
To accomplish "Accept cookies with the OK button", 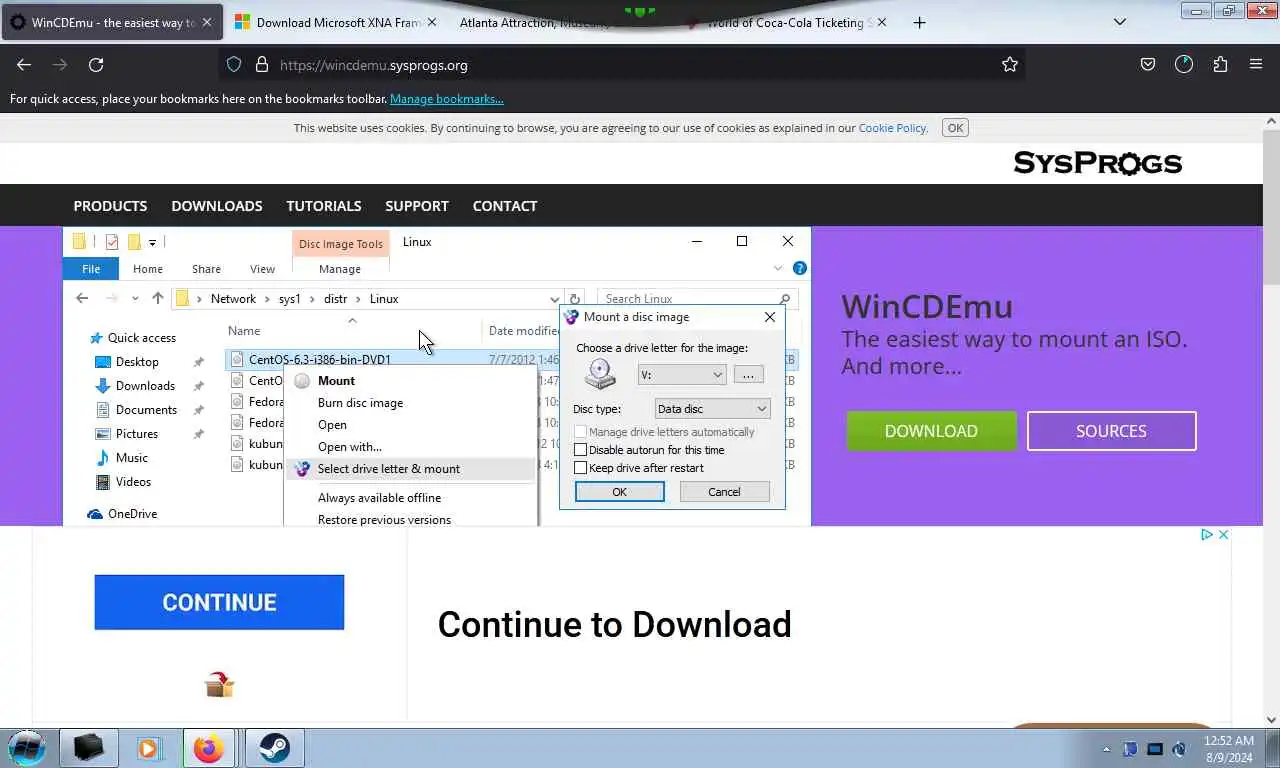I will (x=955, y=128).
